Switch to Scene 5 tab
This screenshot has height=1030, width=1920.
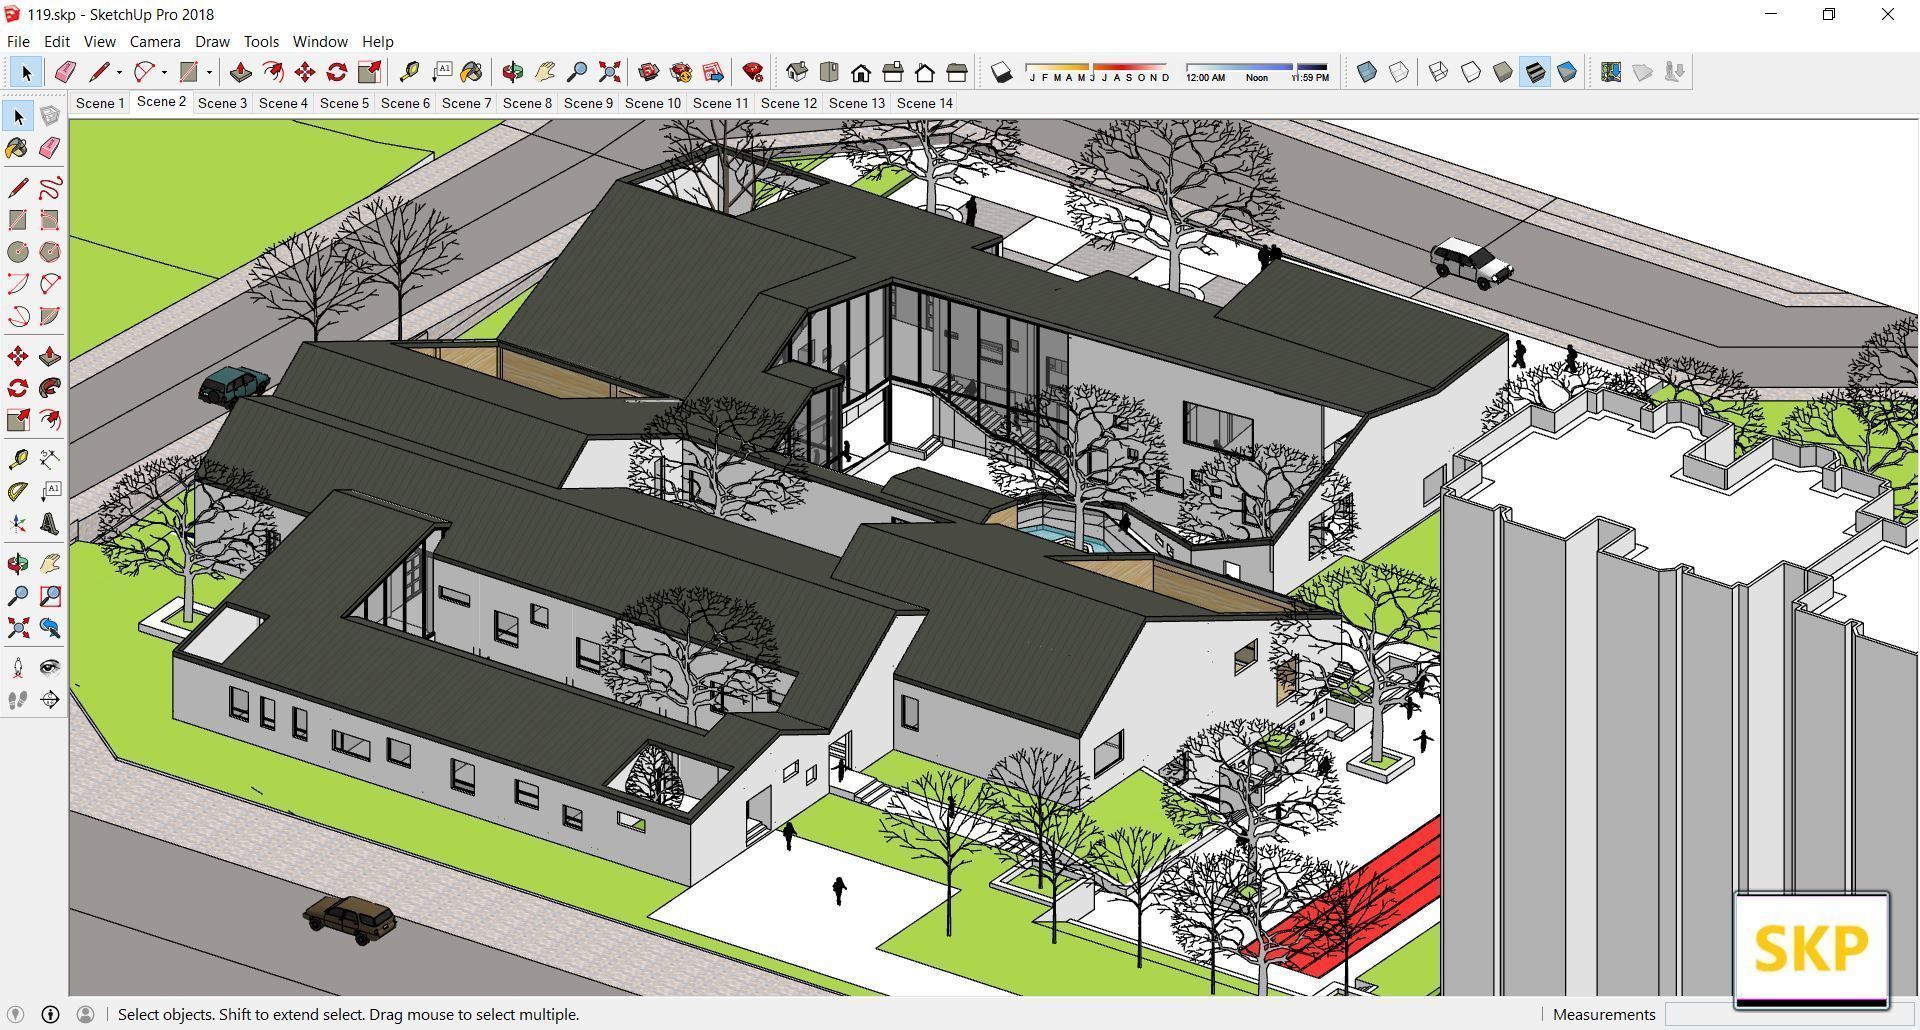coord(344,103)
